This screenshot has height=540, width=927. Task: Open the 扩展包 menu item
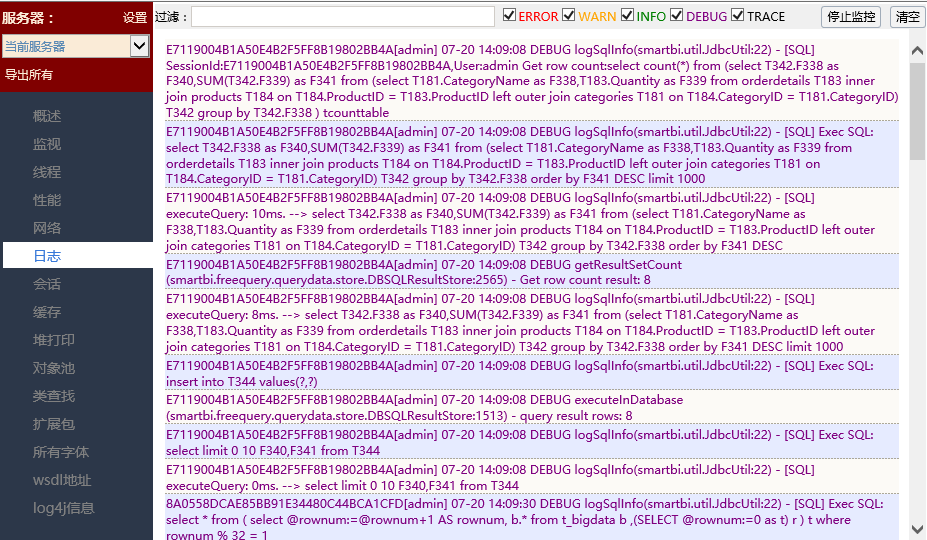click(x=54, y=423)
